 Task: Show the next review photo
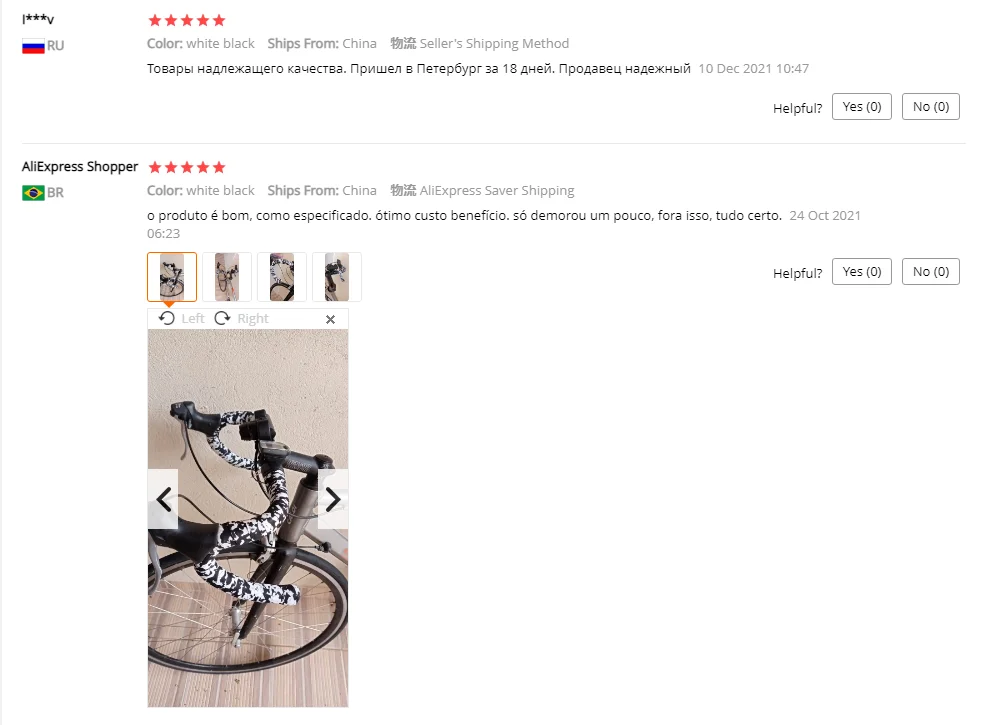tap(333, 499)
